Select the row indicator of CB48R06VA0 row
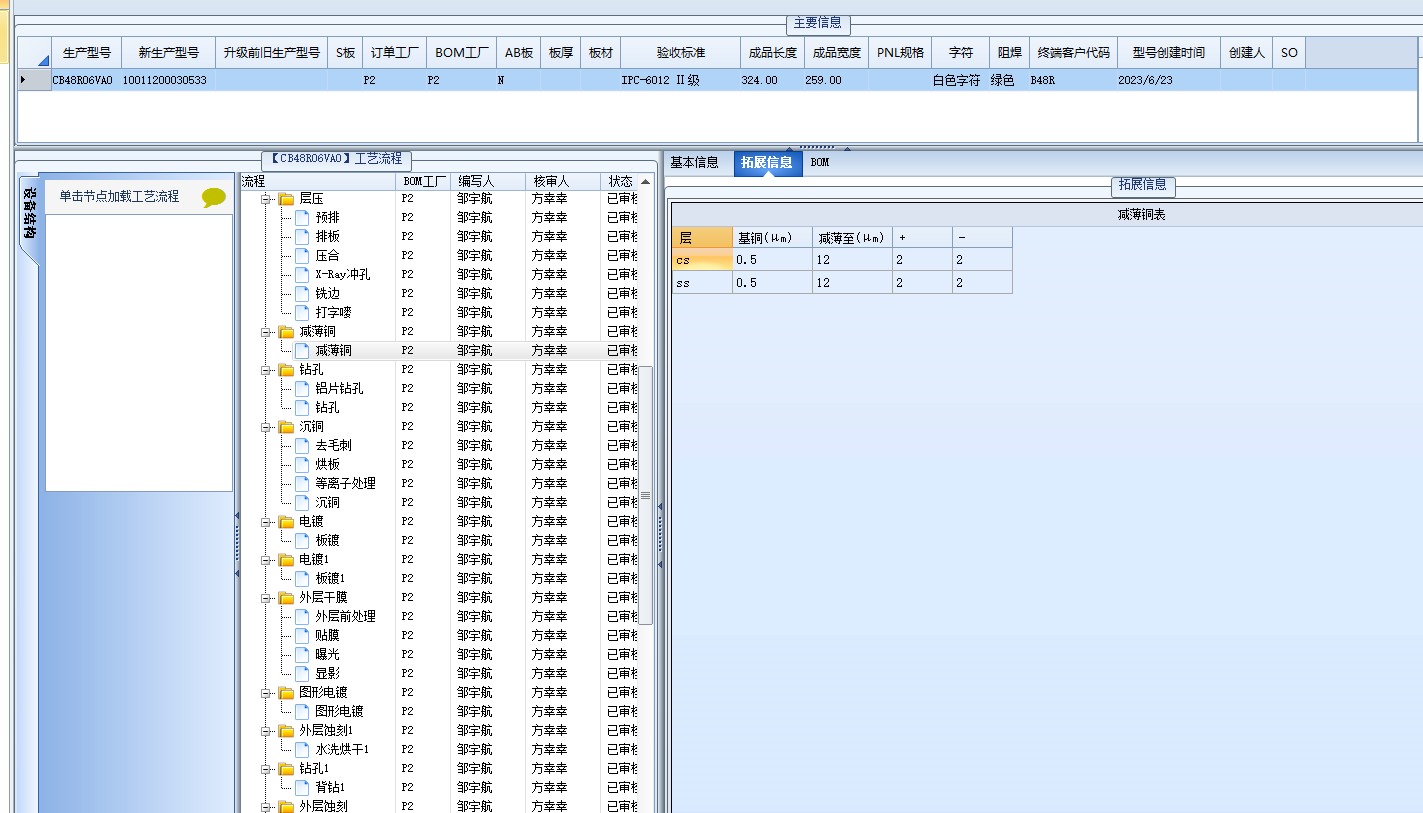 [x=34, y=80]
